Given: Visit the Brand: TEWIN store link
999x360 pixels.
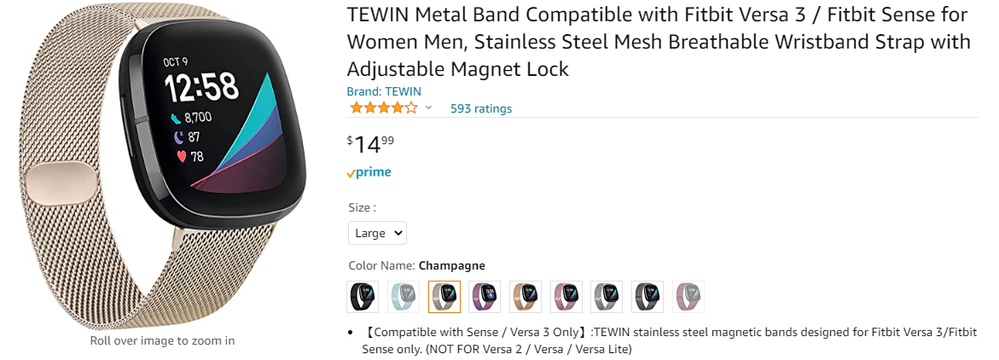Looking at the screenshot, I should click(x=384, y=92).
